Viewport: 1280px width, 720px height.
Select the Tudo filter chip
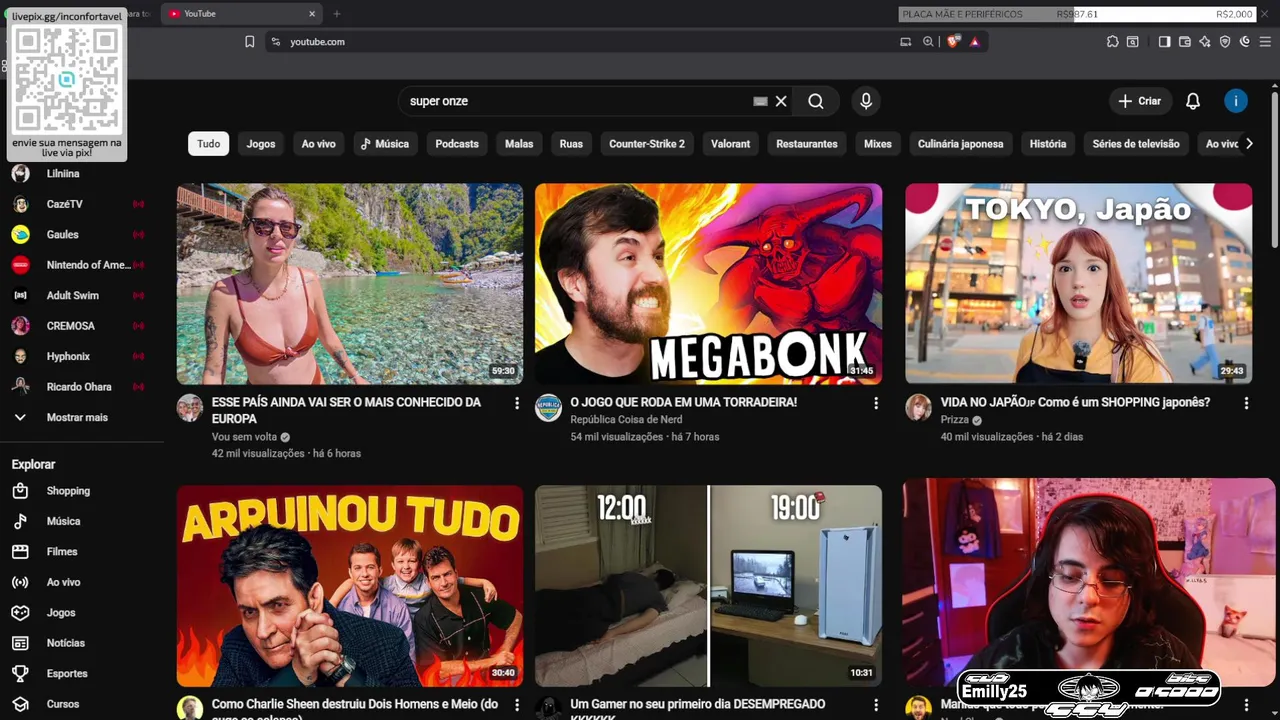(x=209, y=144)
